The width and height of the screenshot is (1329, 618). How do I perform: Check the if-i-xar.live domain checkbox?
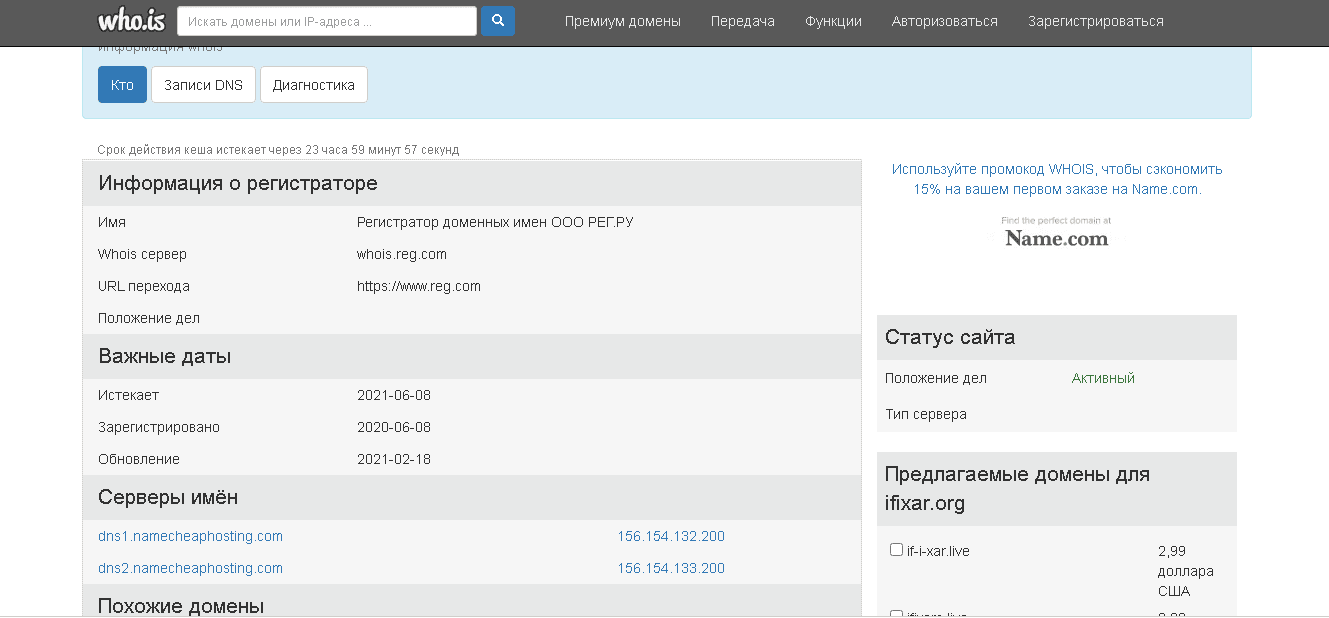pos(896,549)
